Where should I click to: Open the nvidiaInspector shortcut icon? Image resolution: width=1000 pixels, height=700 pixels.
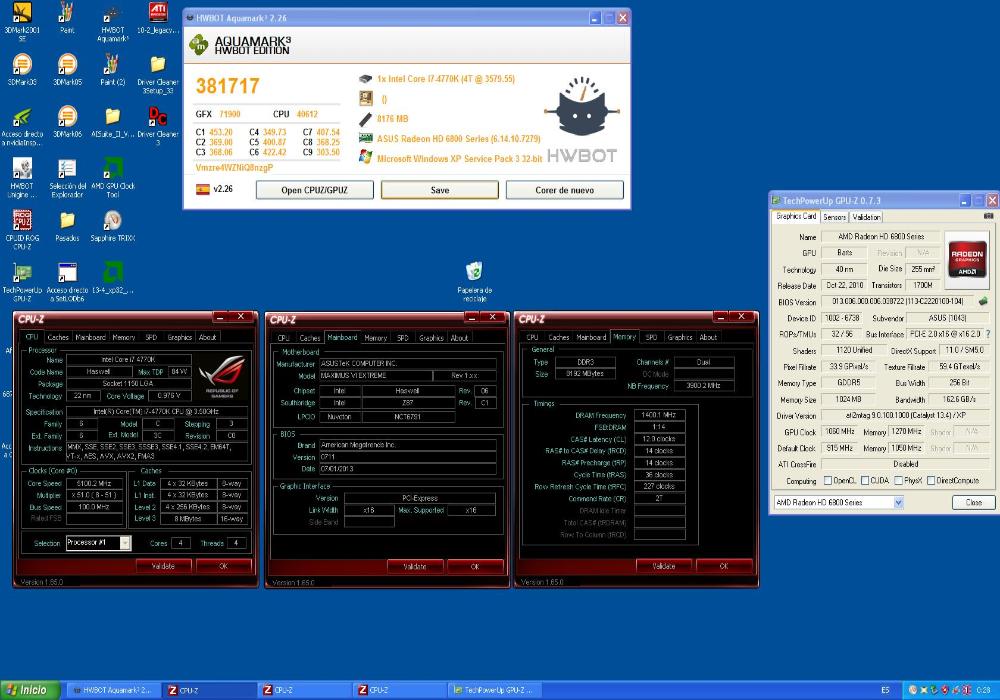(22, 126)
